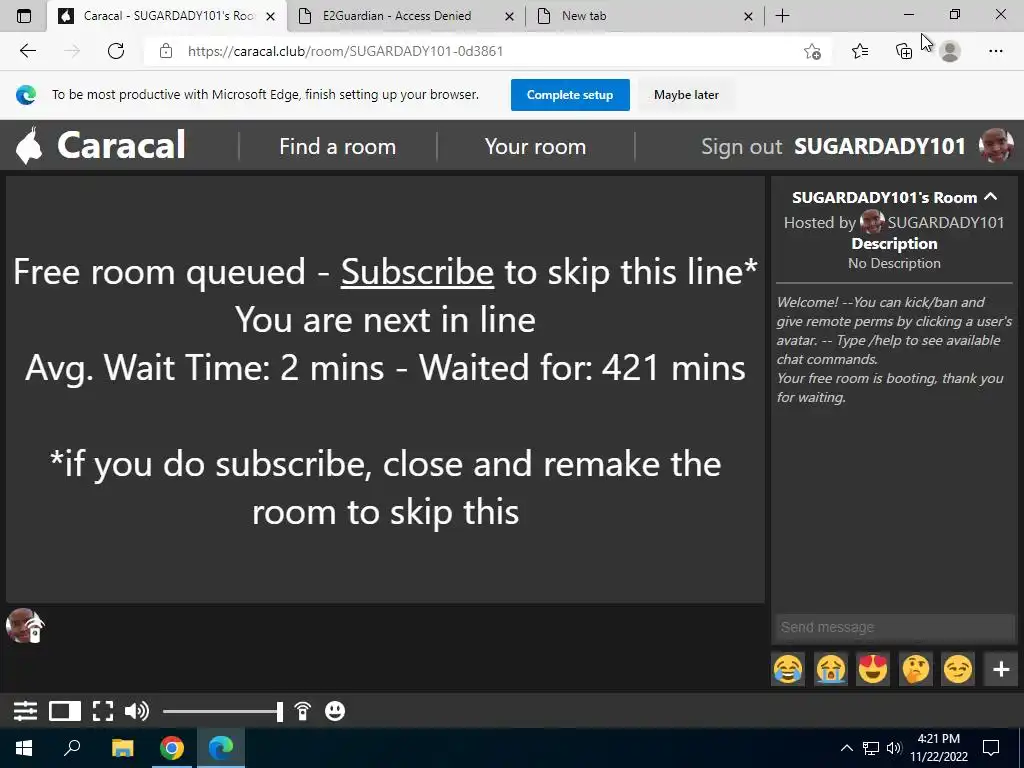Enter fullscreen with the corners icon

coord(103,711)
